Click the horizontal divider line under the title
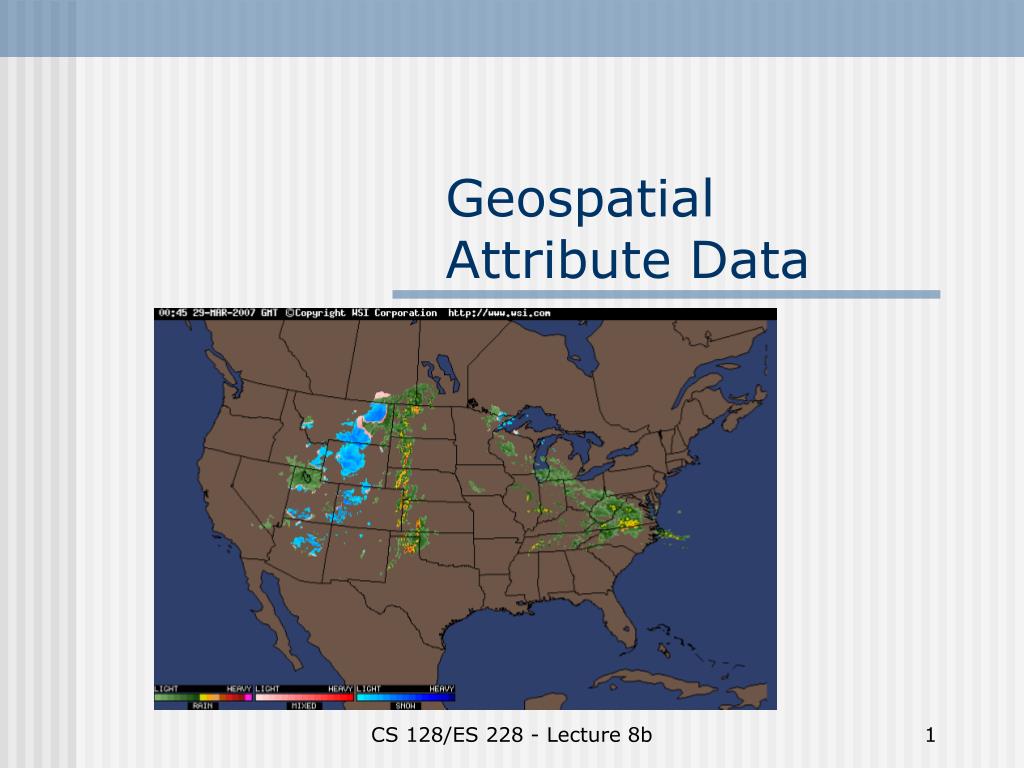Screen dimensions: 1024x768 tap(668, 292)
